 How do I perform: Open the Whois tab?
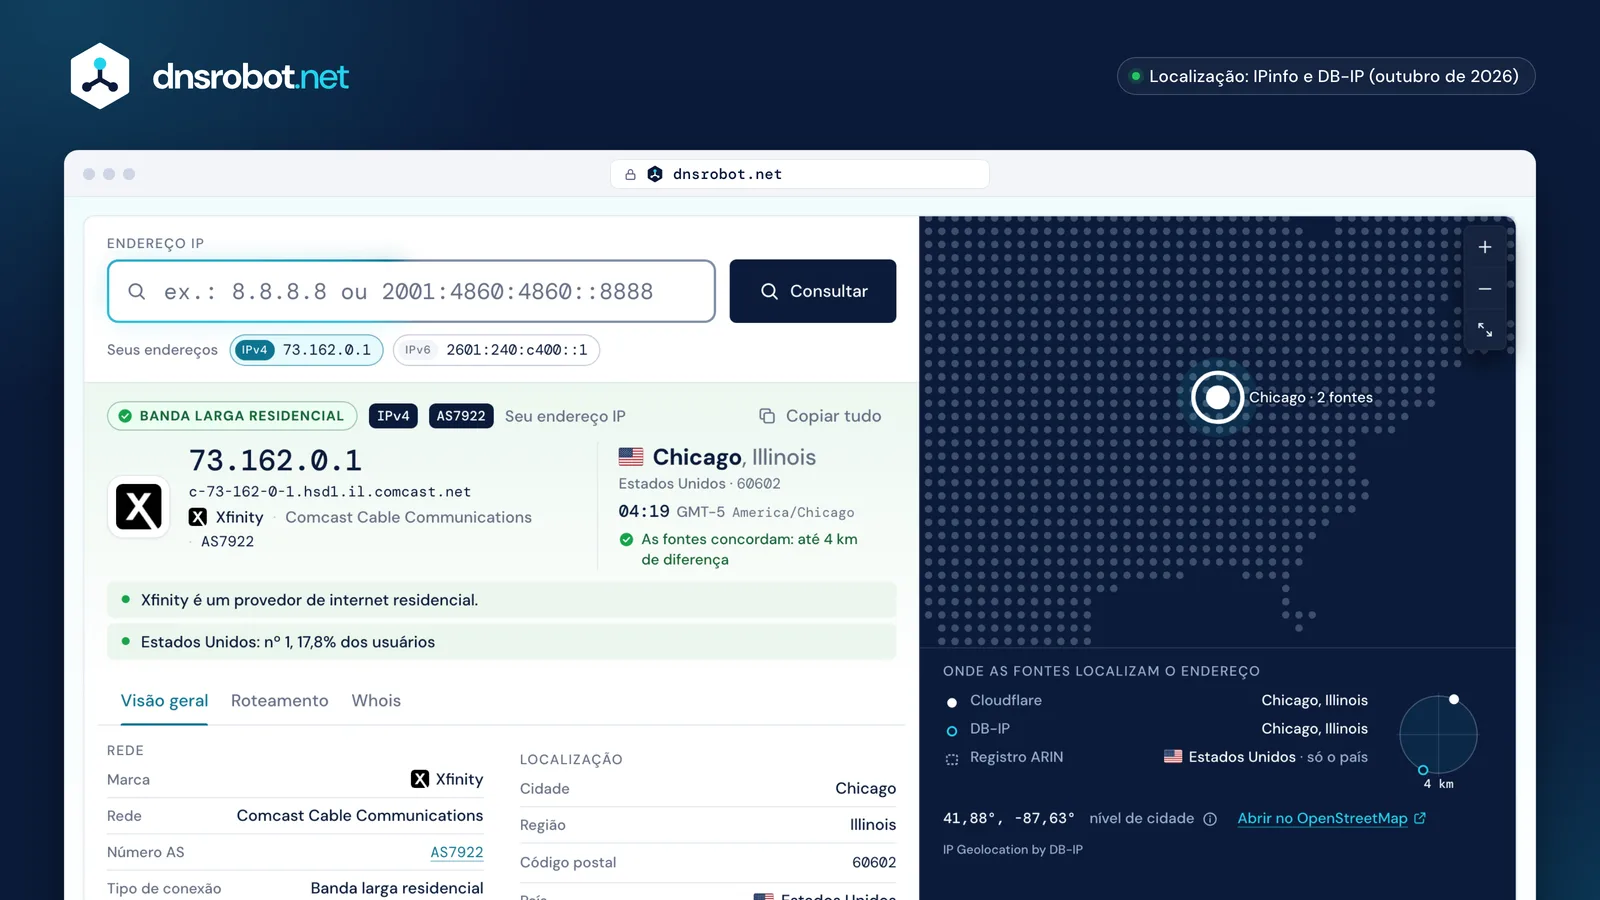[376, 701]
